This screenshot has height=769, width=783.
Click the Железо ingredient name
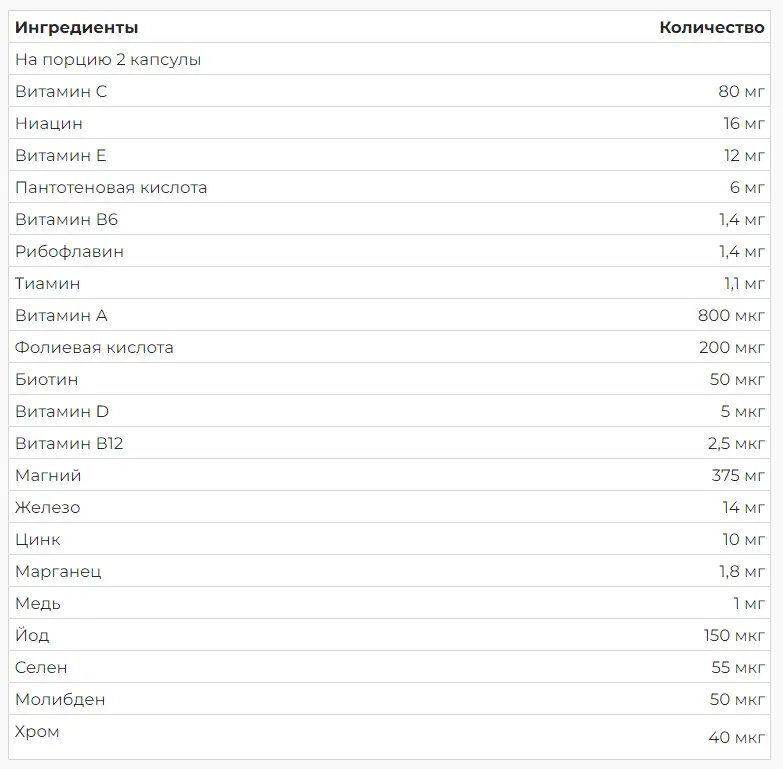(47, 508)
